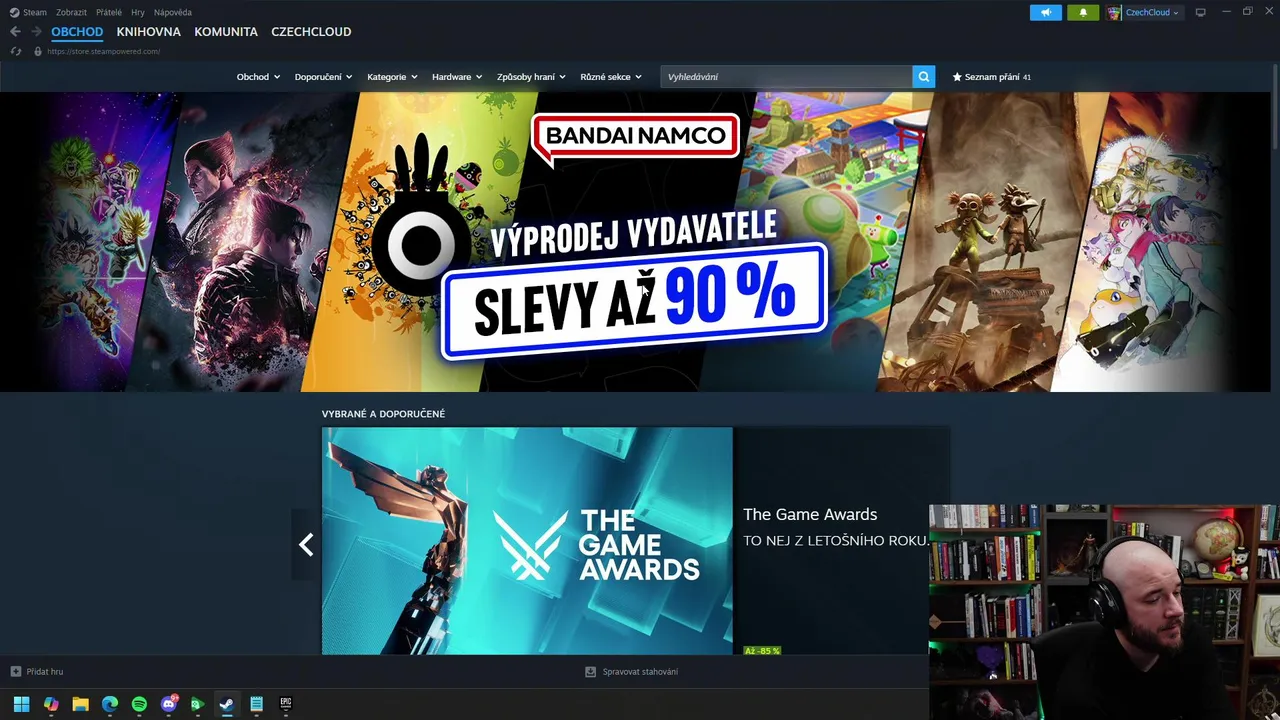Viewport: 1280px width, 720px height.
Task: Expand the Způsoby hraní dropdown
Action: [x=531, y=77]
